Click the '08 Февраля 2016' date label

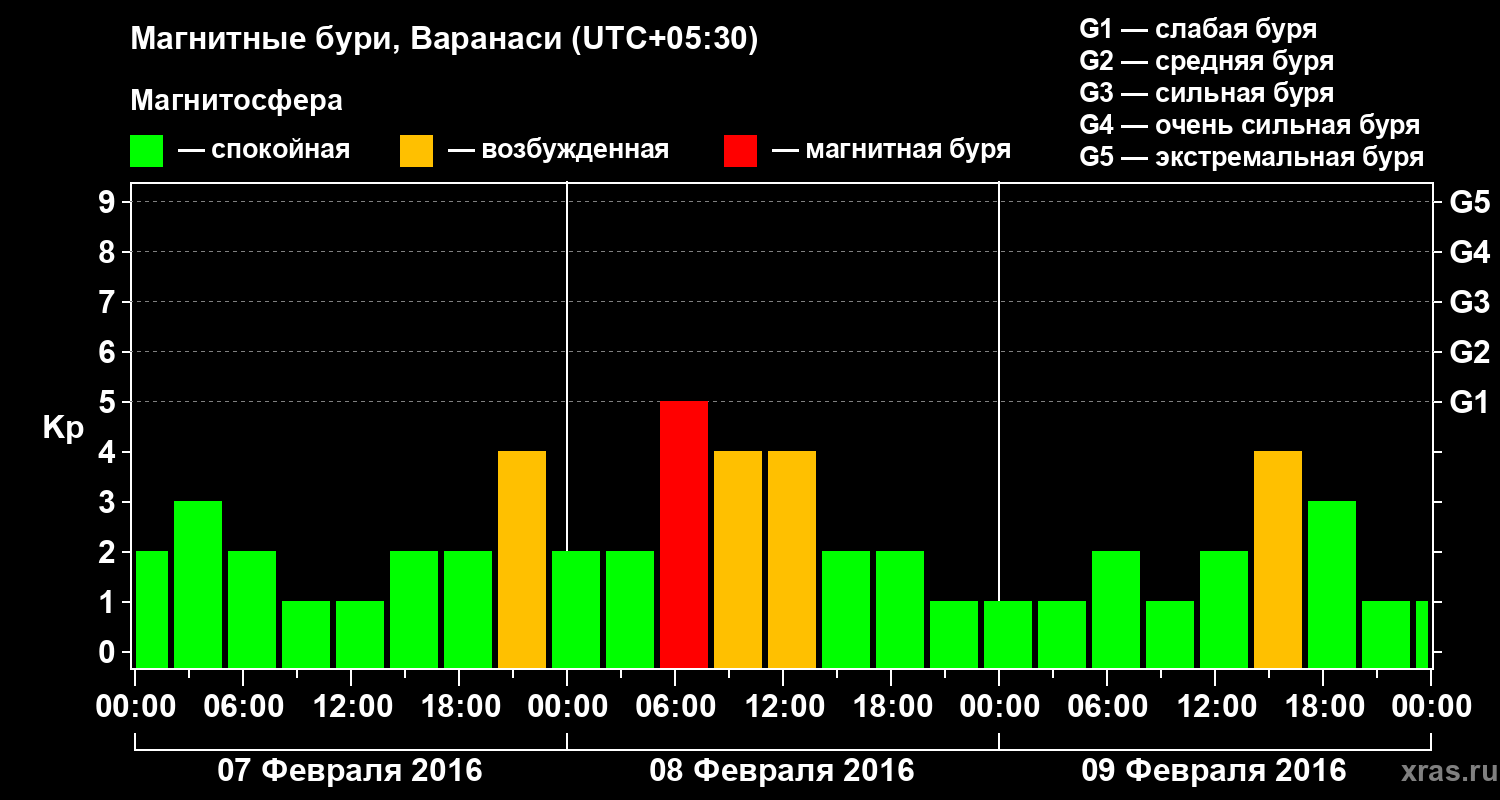click(782, 771)
